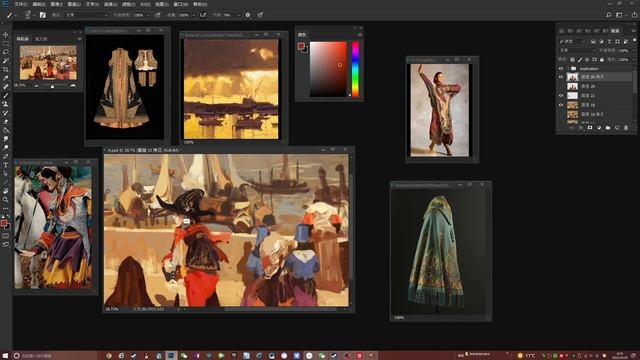Select the Horizontal Type tool
The width and height of the screenshot is (640, 360).
[x=6, y=165]
